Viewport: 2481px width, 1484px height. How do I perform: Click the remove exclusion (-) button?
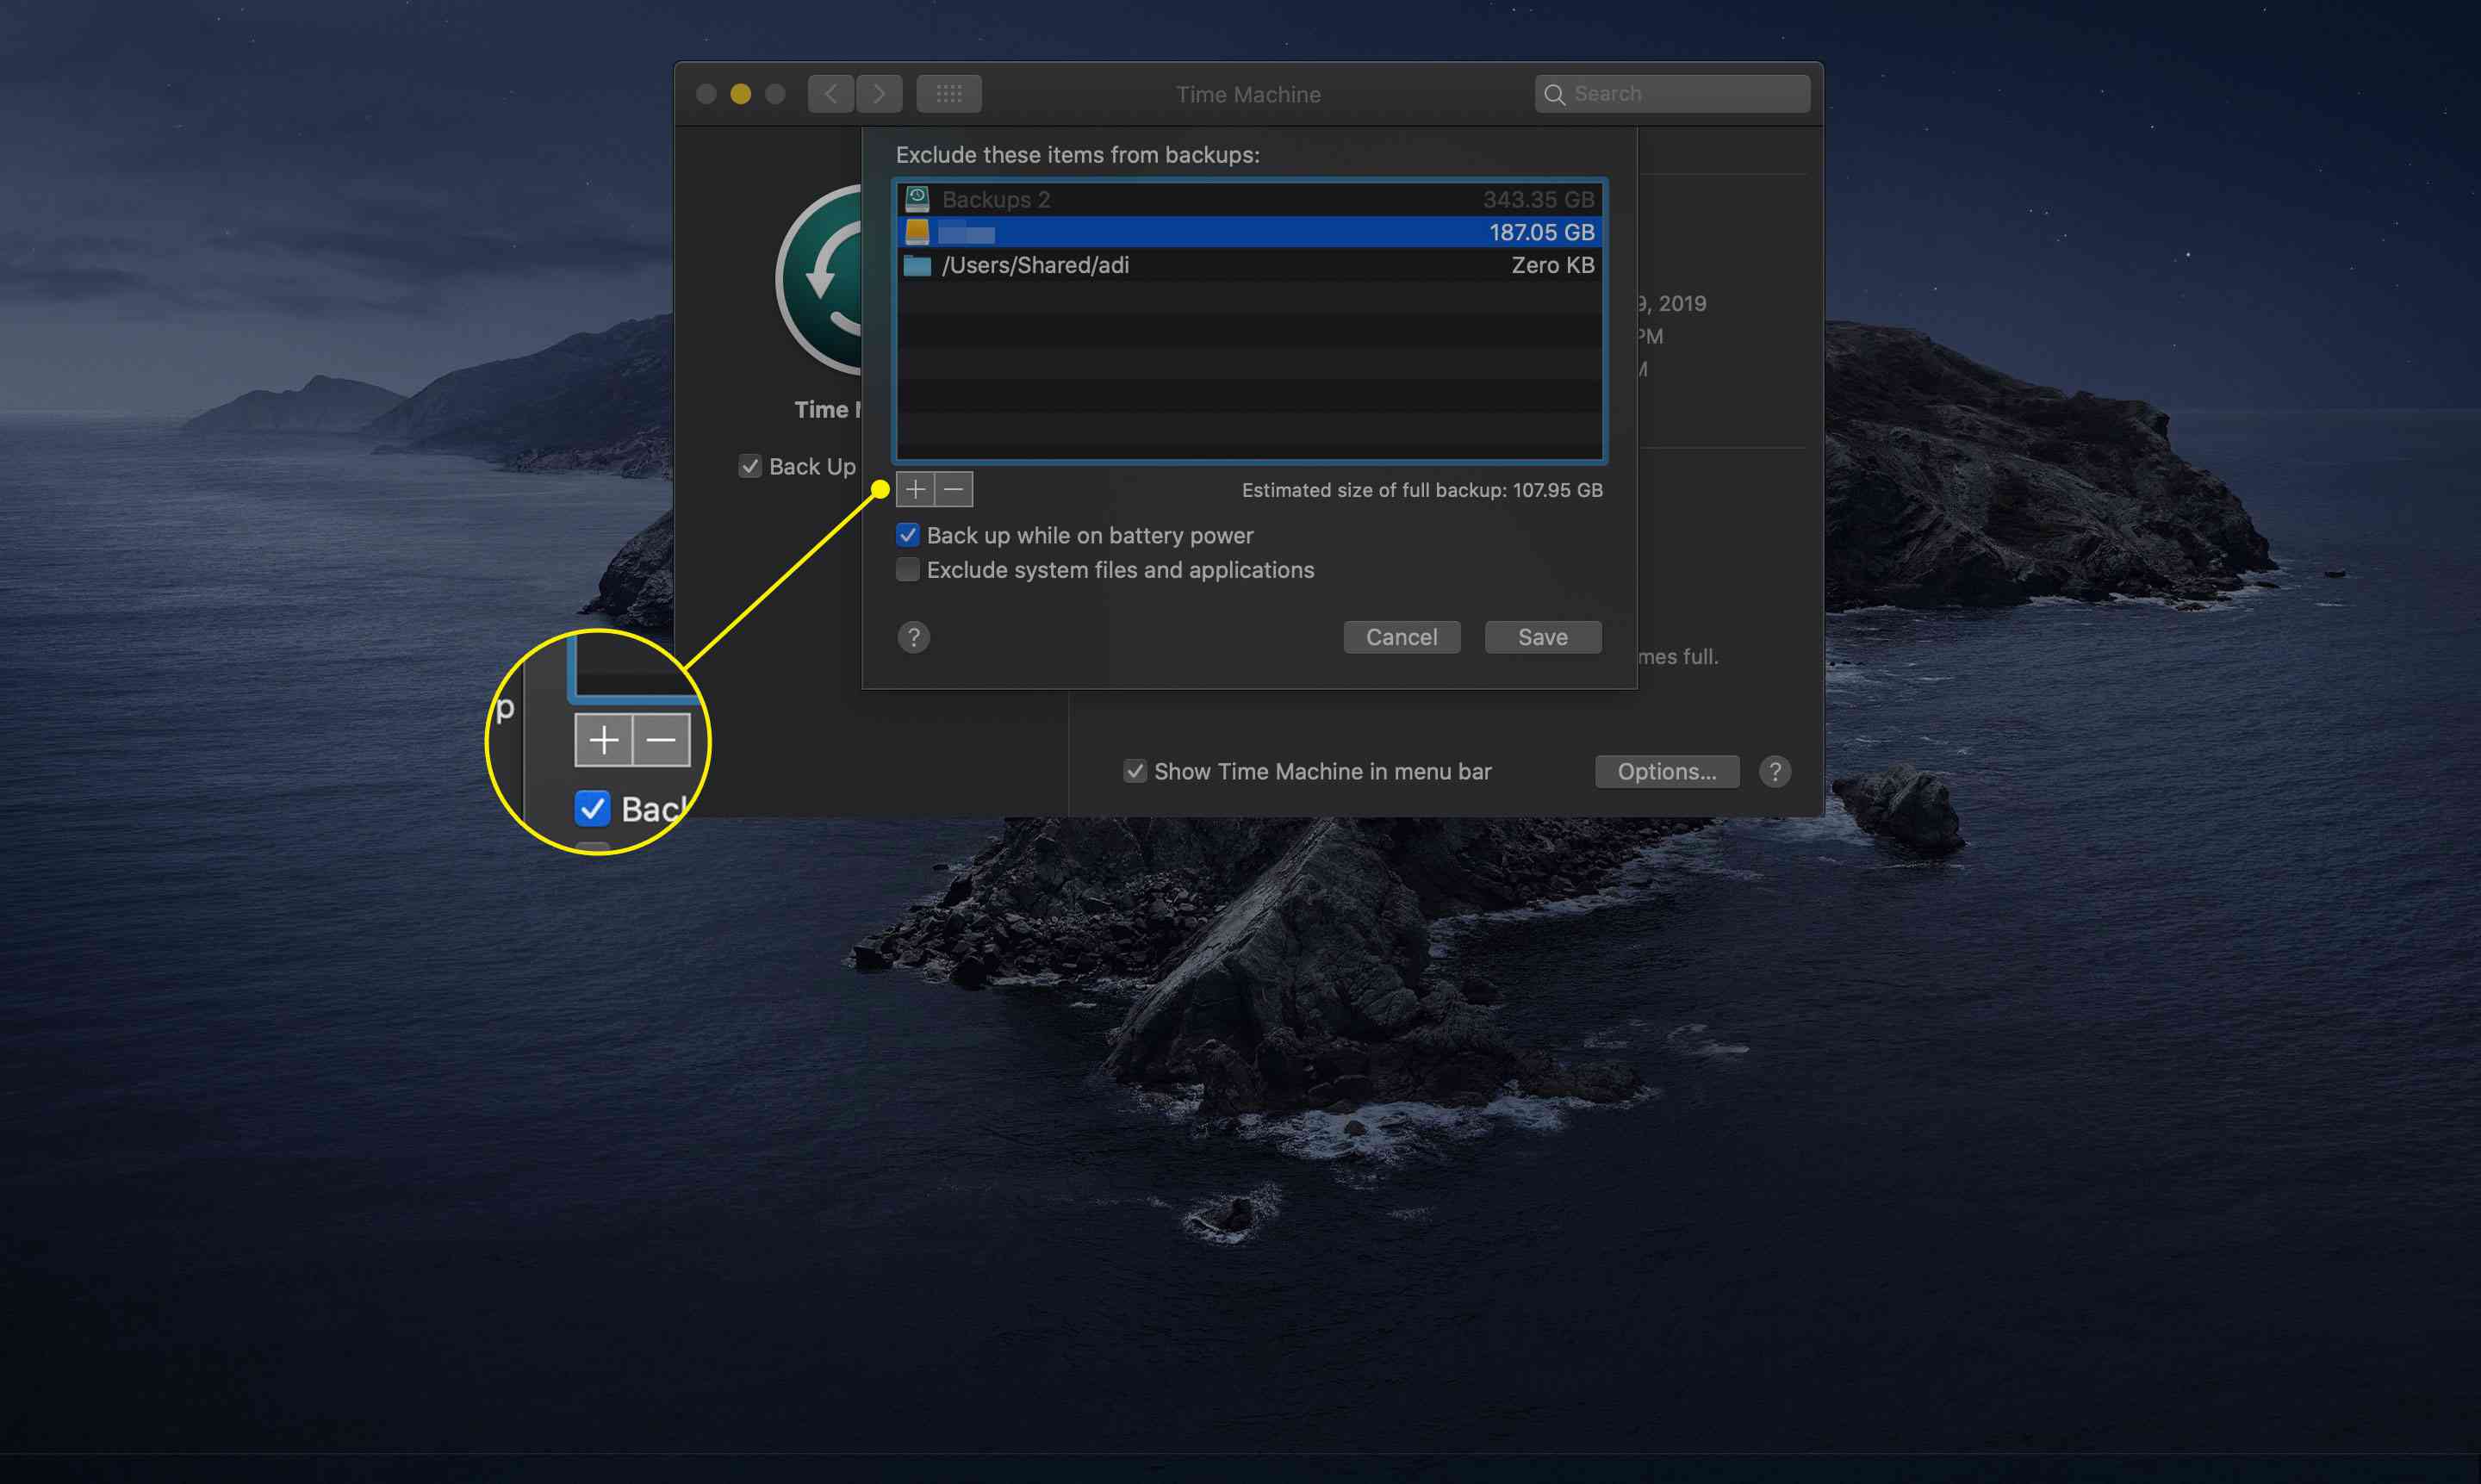[954, 487]
